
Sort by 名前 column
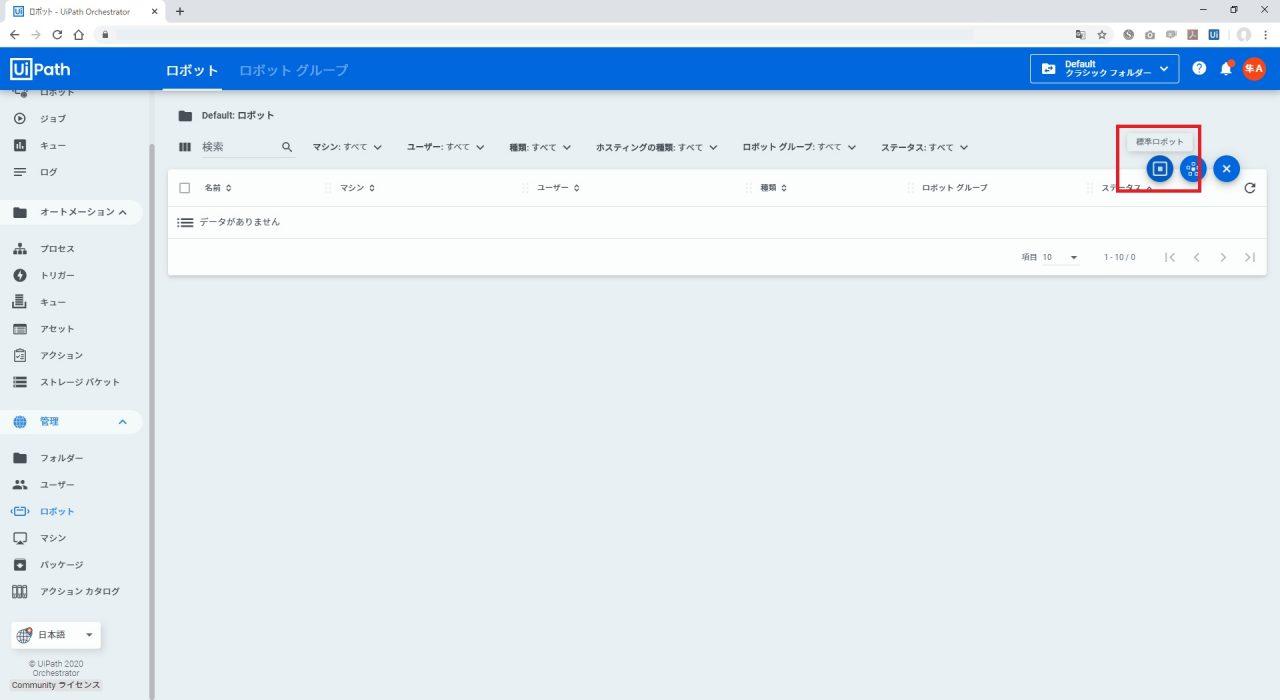coord(218,188)
